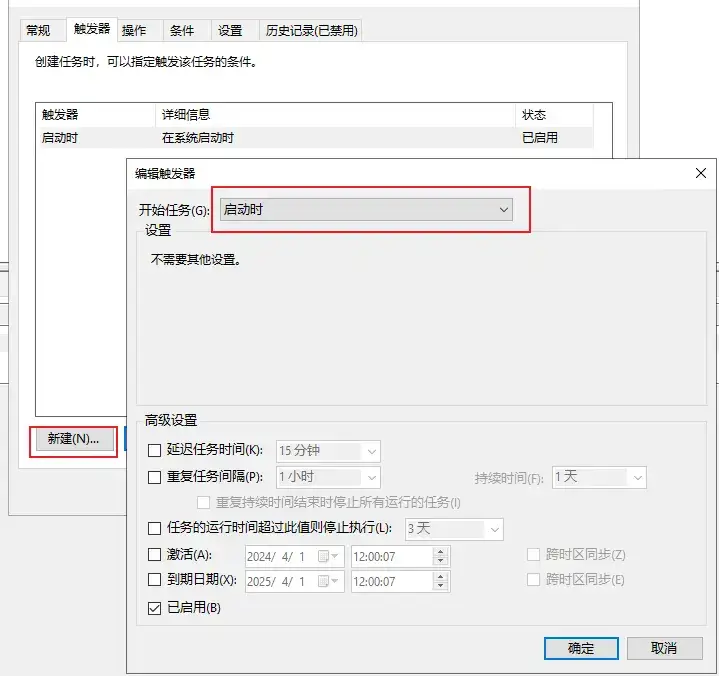Image resolution: width=719 pixels, height=676 pixels.
Task: Click the 状态 column header
Action: coord(554,115)
